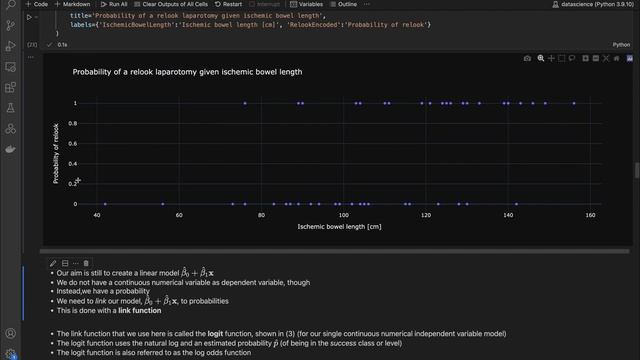Open the Variables panel
Viewport: 640px width, 360px height.
[306, 4]
